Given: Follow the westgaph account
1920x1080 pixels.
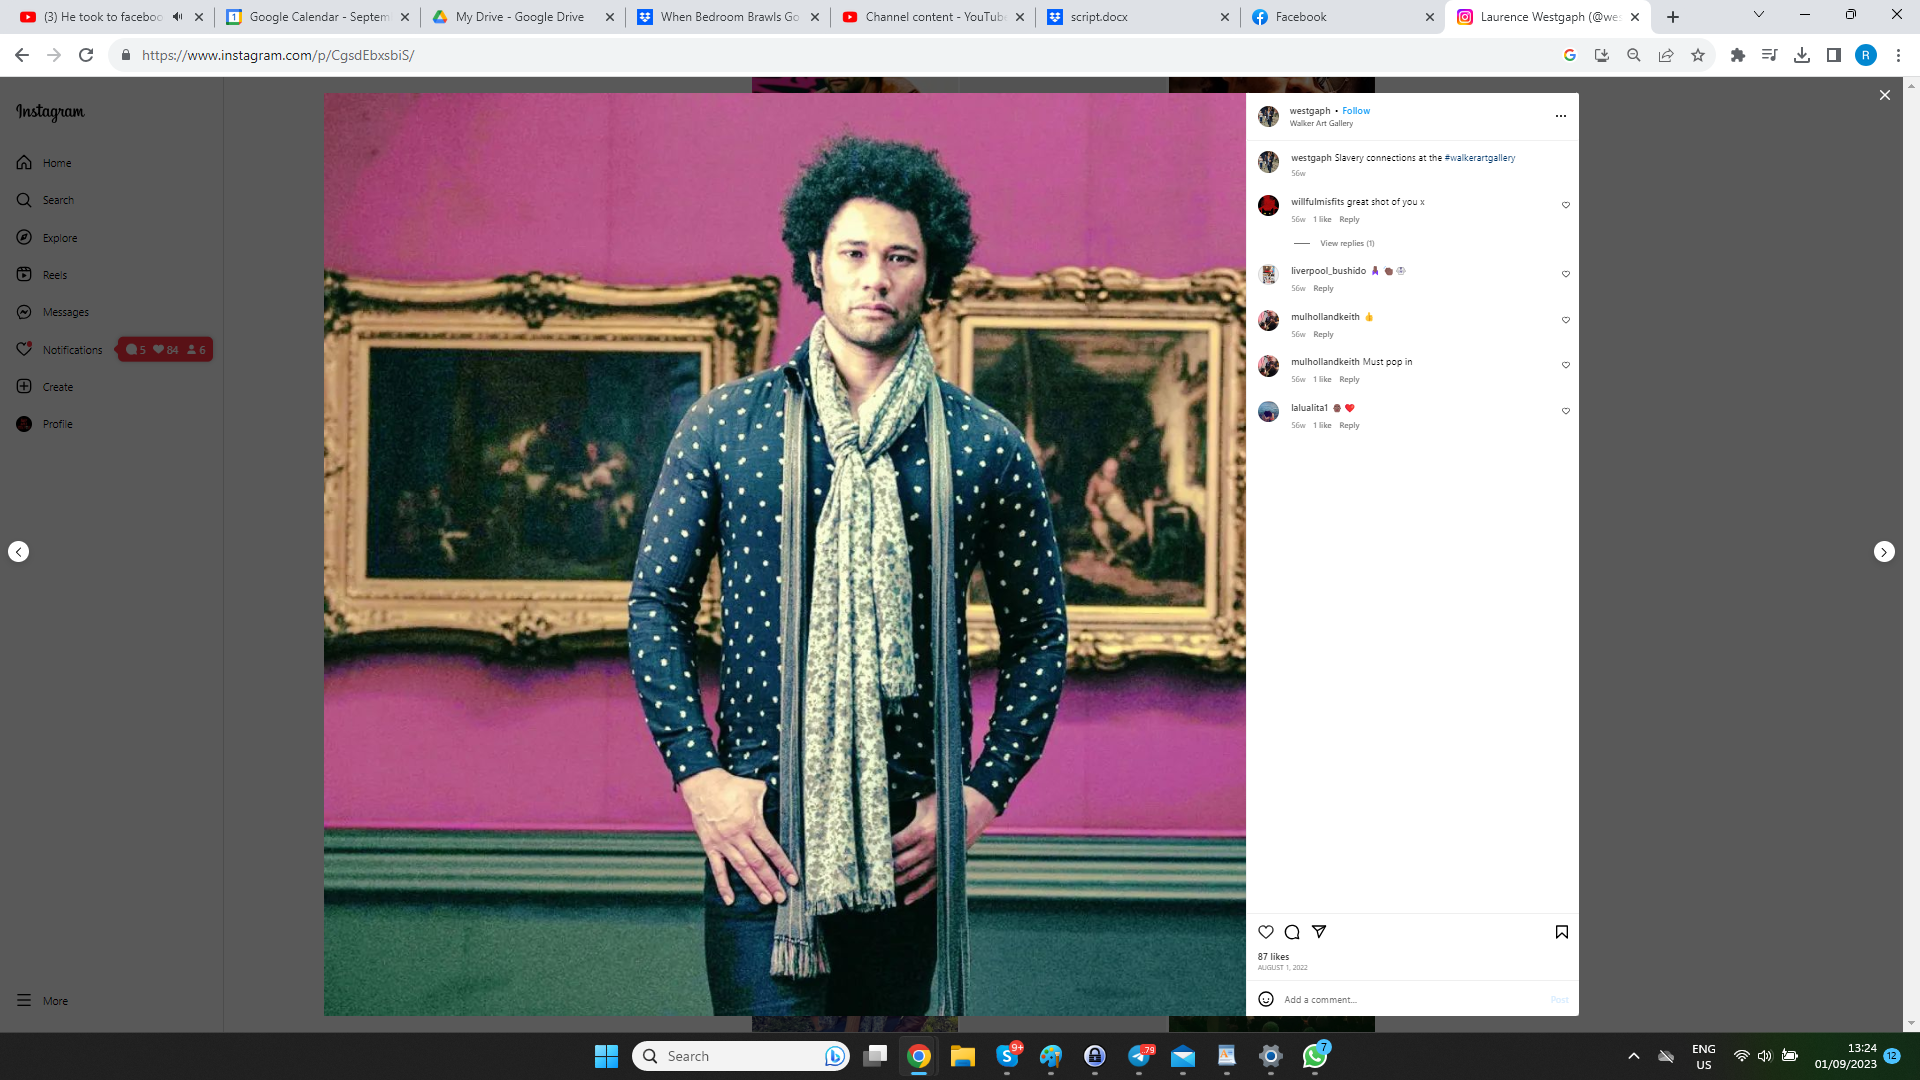Looking at the screenshot, I should (1356, 111).
